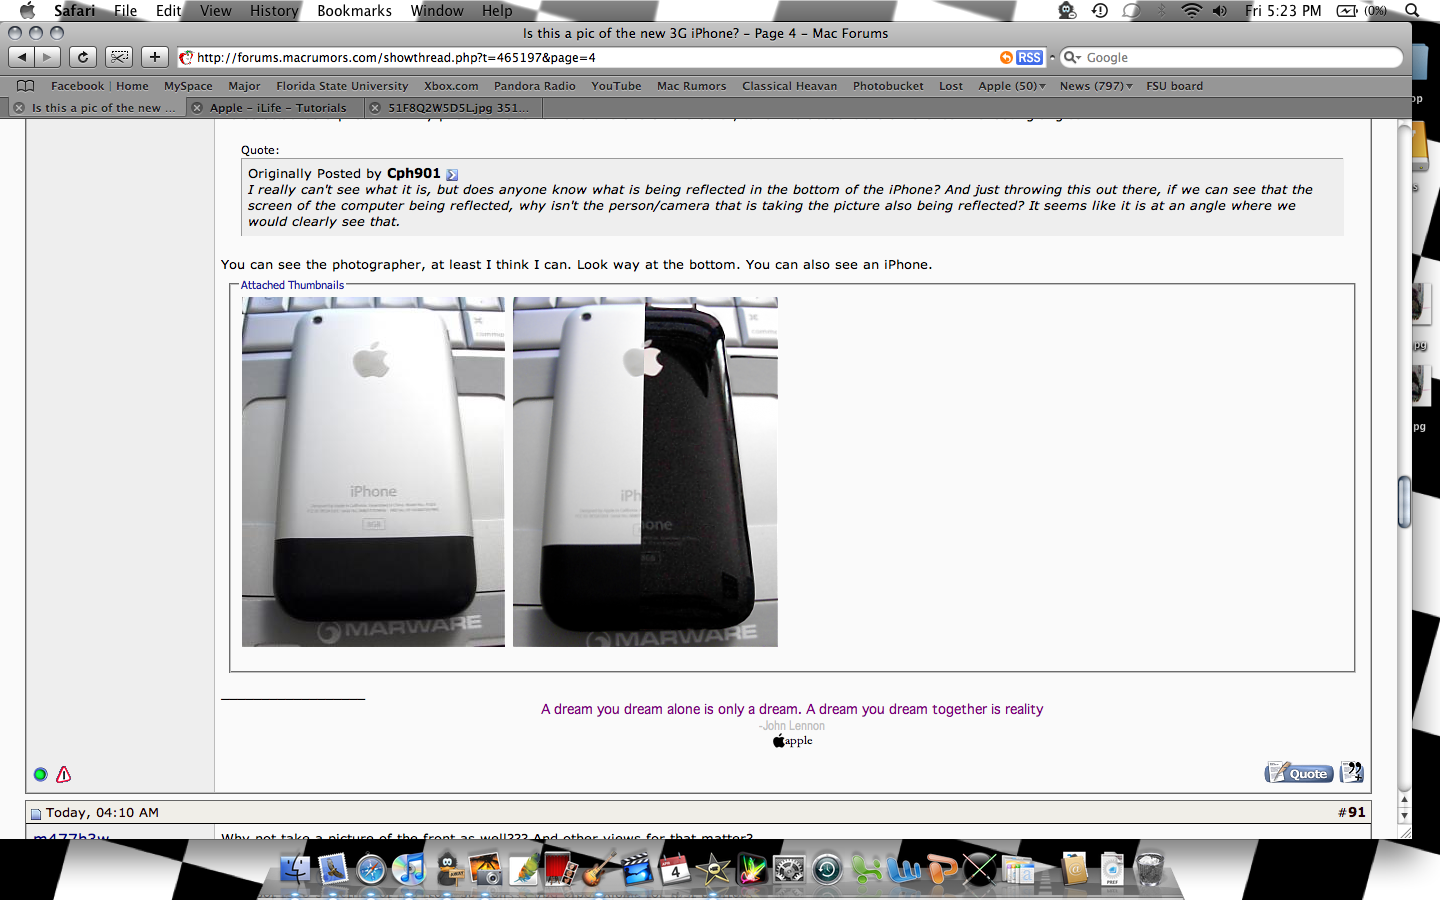Open the Wi-Fi status menu
Viewport: 1440px width, 900px height.
[x=1191, y=11]
